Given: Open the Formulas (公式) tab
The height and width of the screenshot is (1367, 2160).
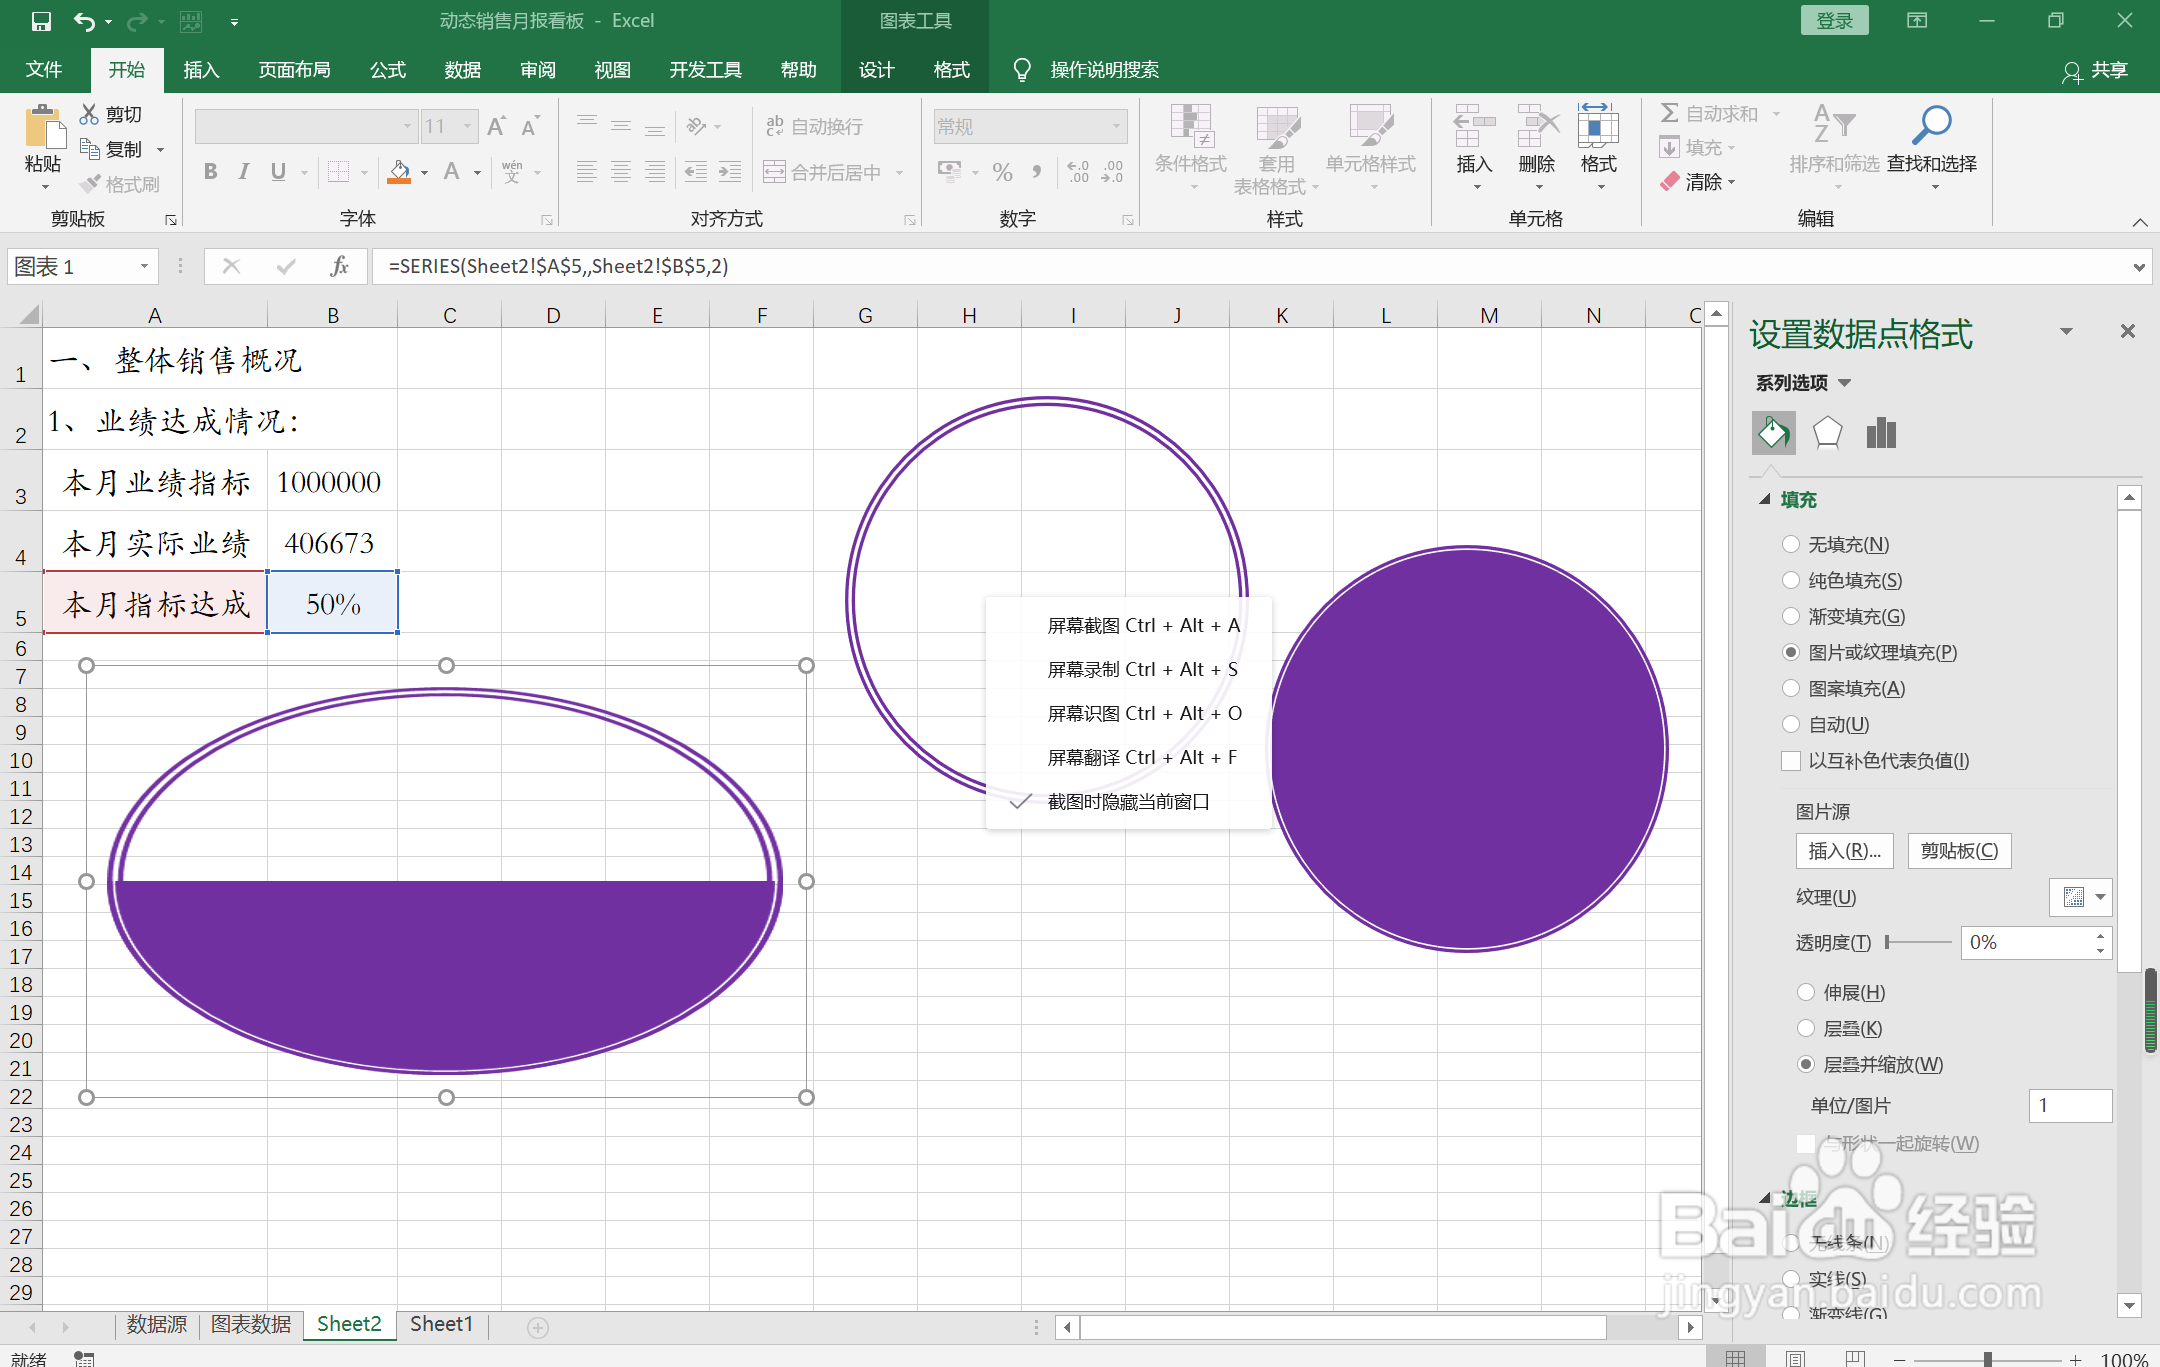Looking at the screenshot, I should point(387,69).
